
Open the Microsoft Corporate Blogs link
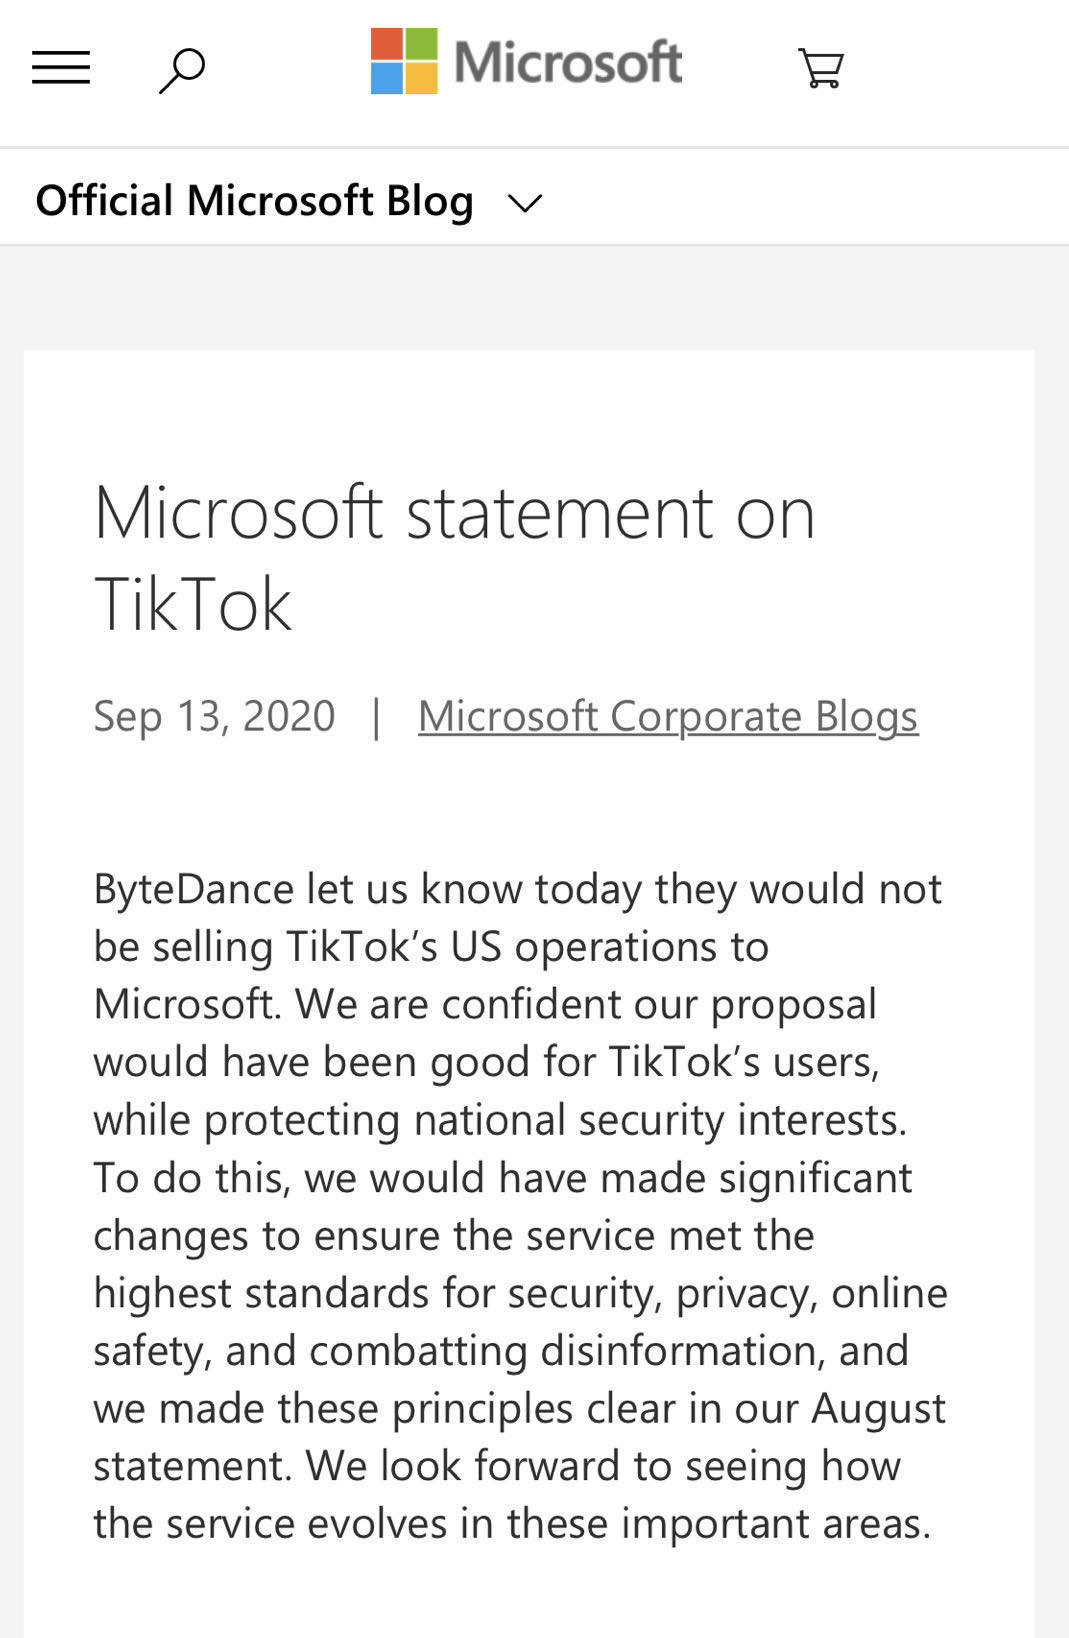(x=668, y=716)
